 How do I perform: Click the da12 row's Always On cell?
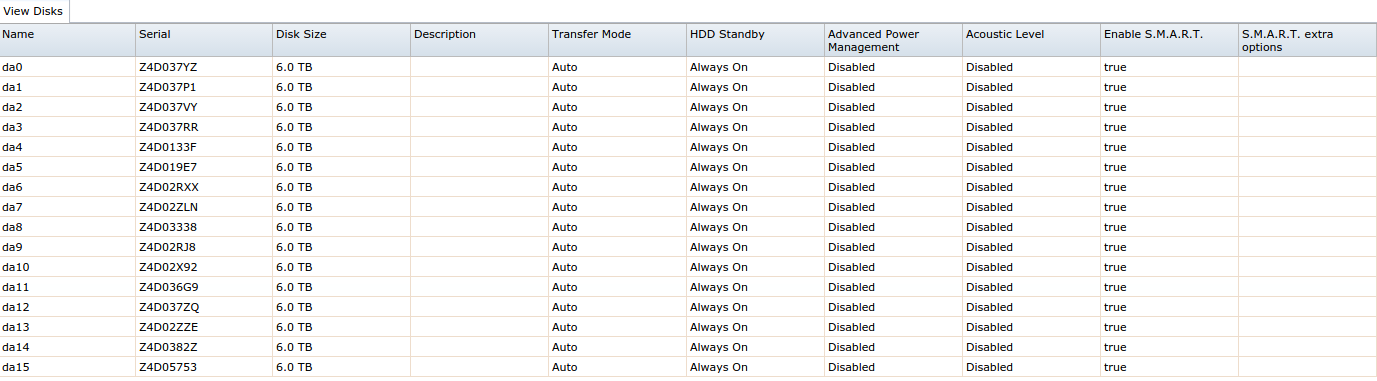coord(719,307)
